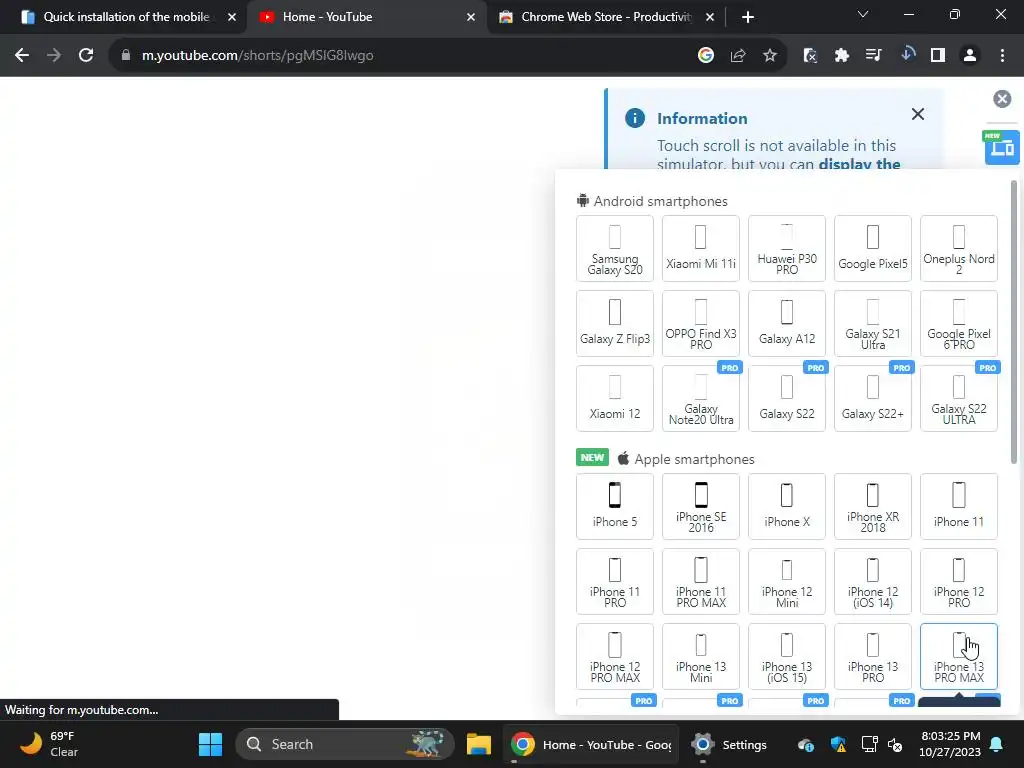Close the simulator with the gray circle X
The image size is (1024, 768).
coord(1002,99)
